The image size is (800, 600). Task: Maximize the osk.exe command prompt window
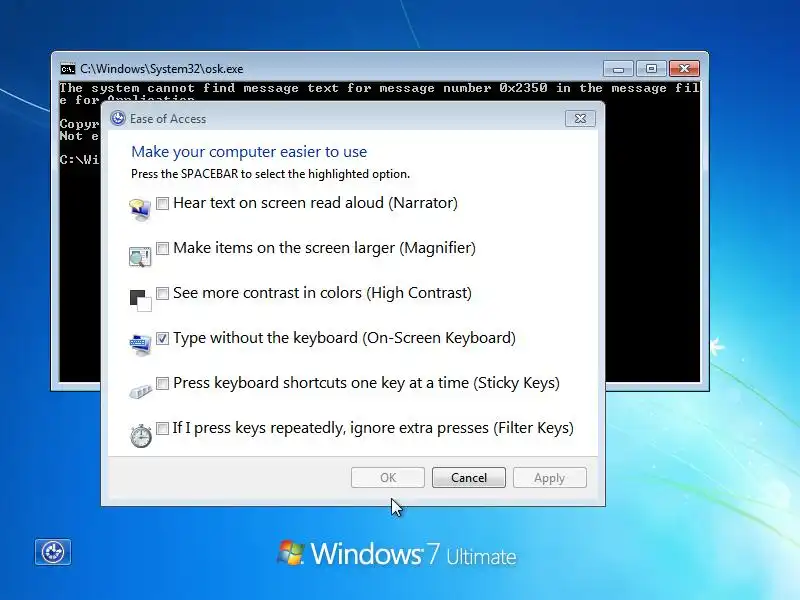click(651, 68)
